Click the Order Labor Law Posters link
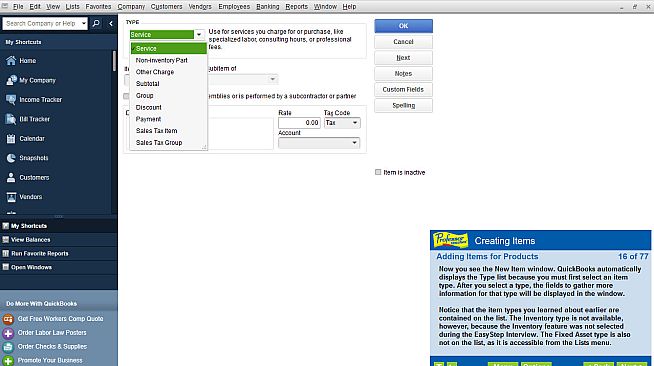654x366 pixels. [x=52, y=333]
